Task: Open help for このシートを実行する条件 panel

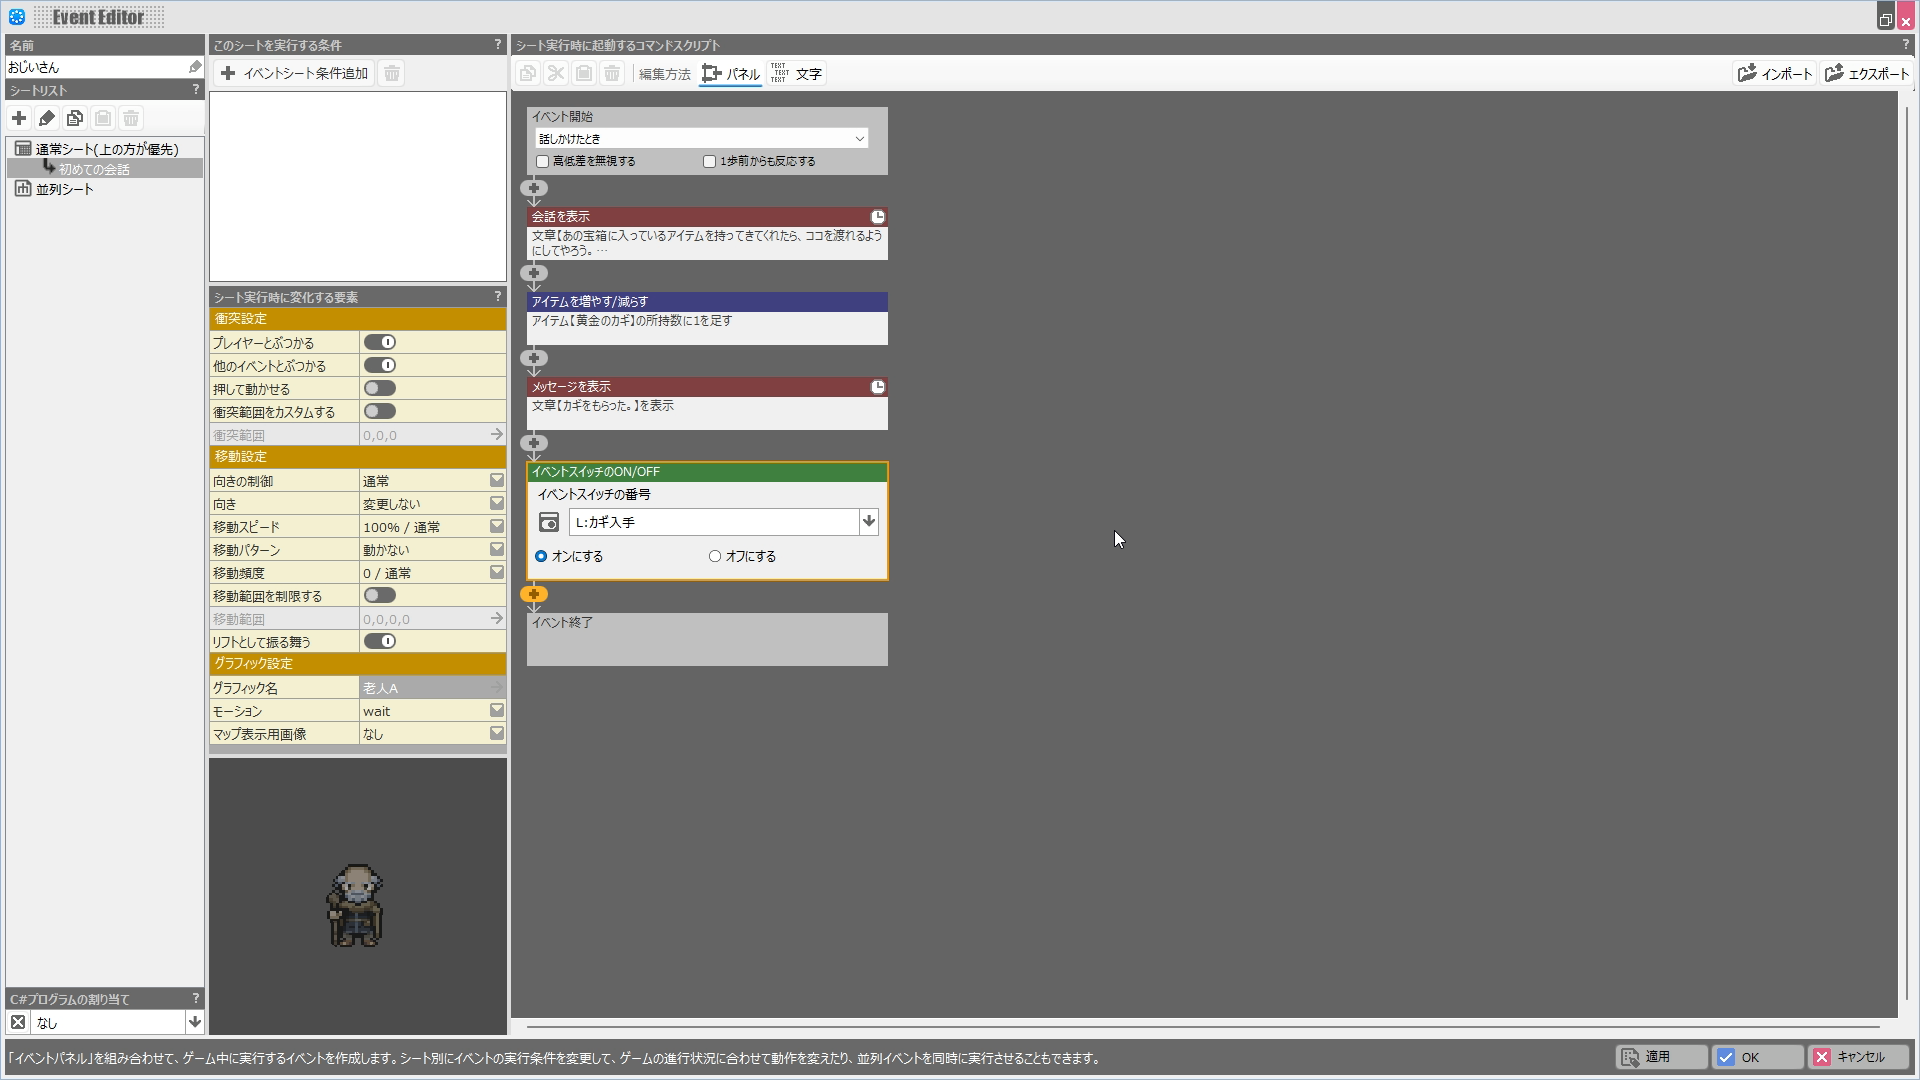Action: pos(497,45)
